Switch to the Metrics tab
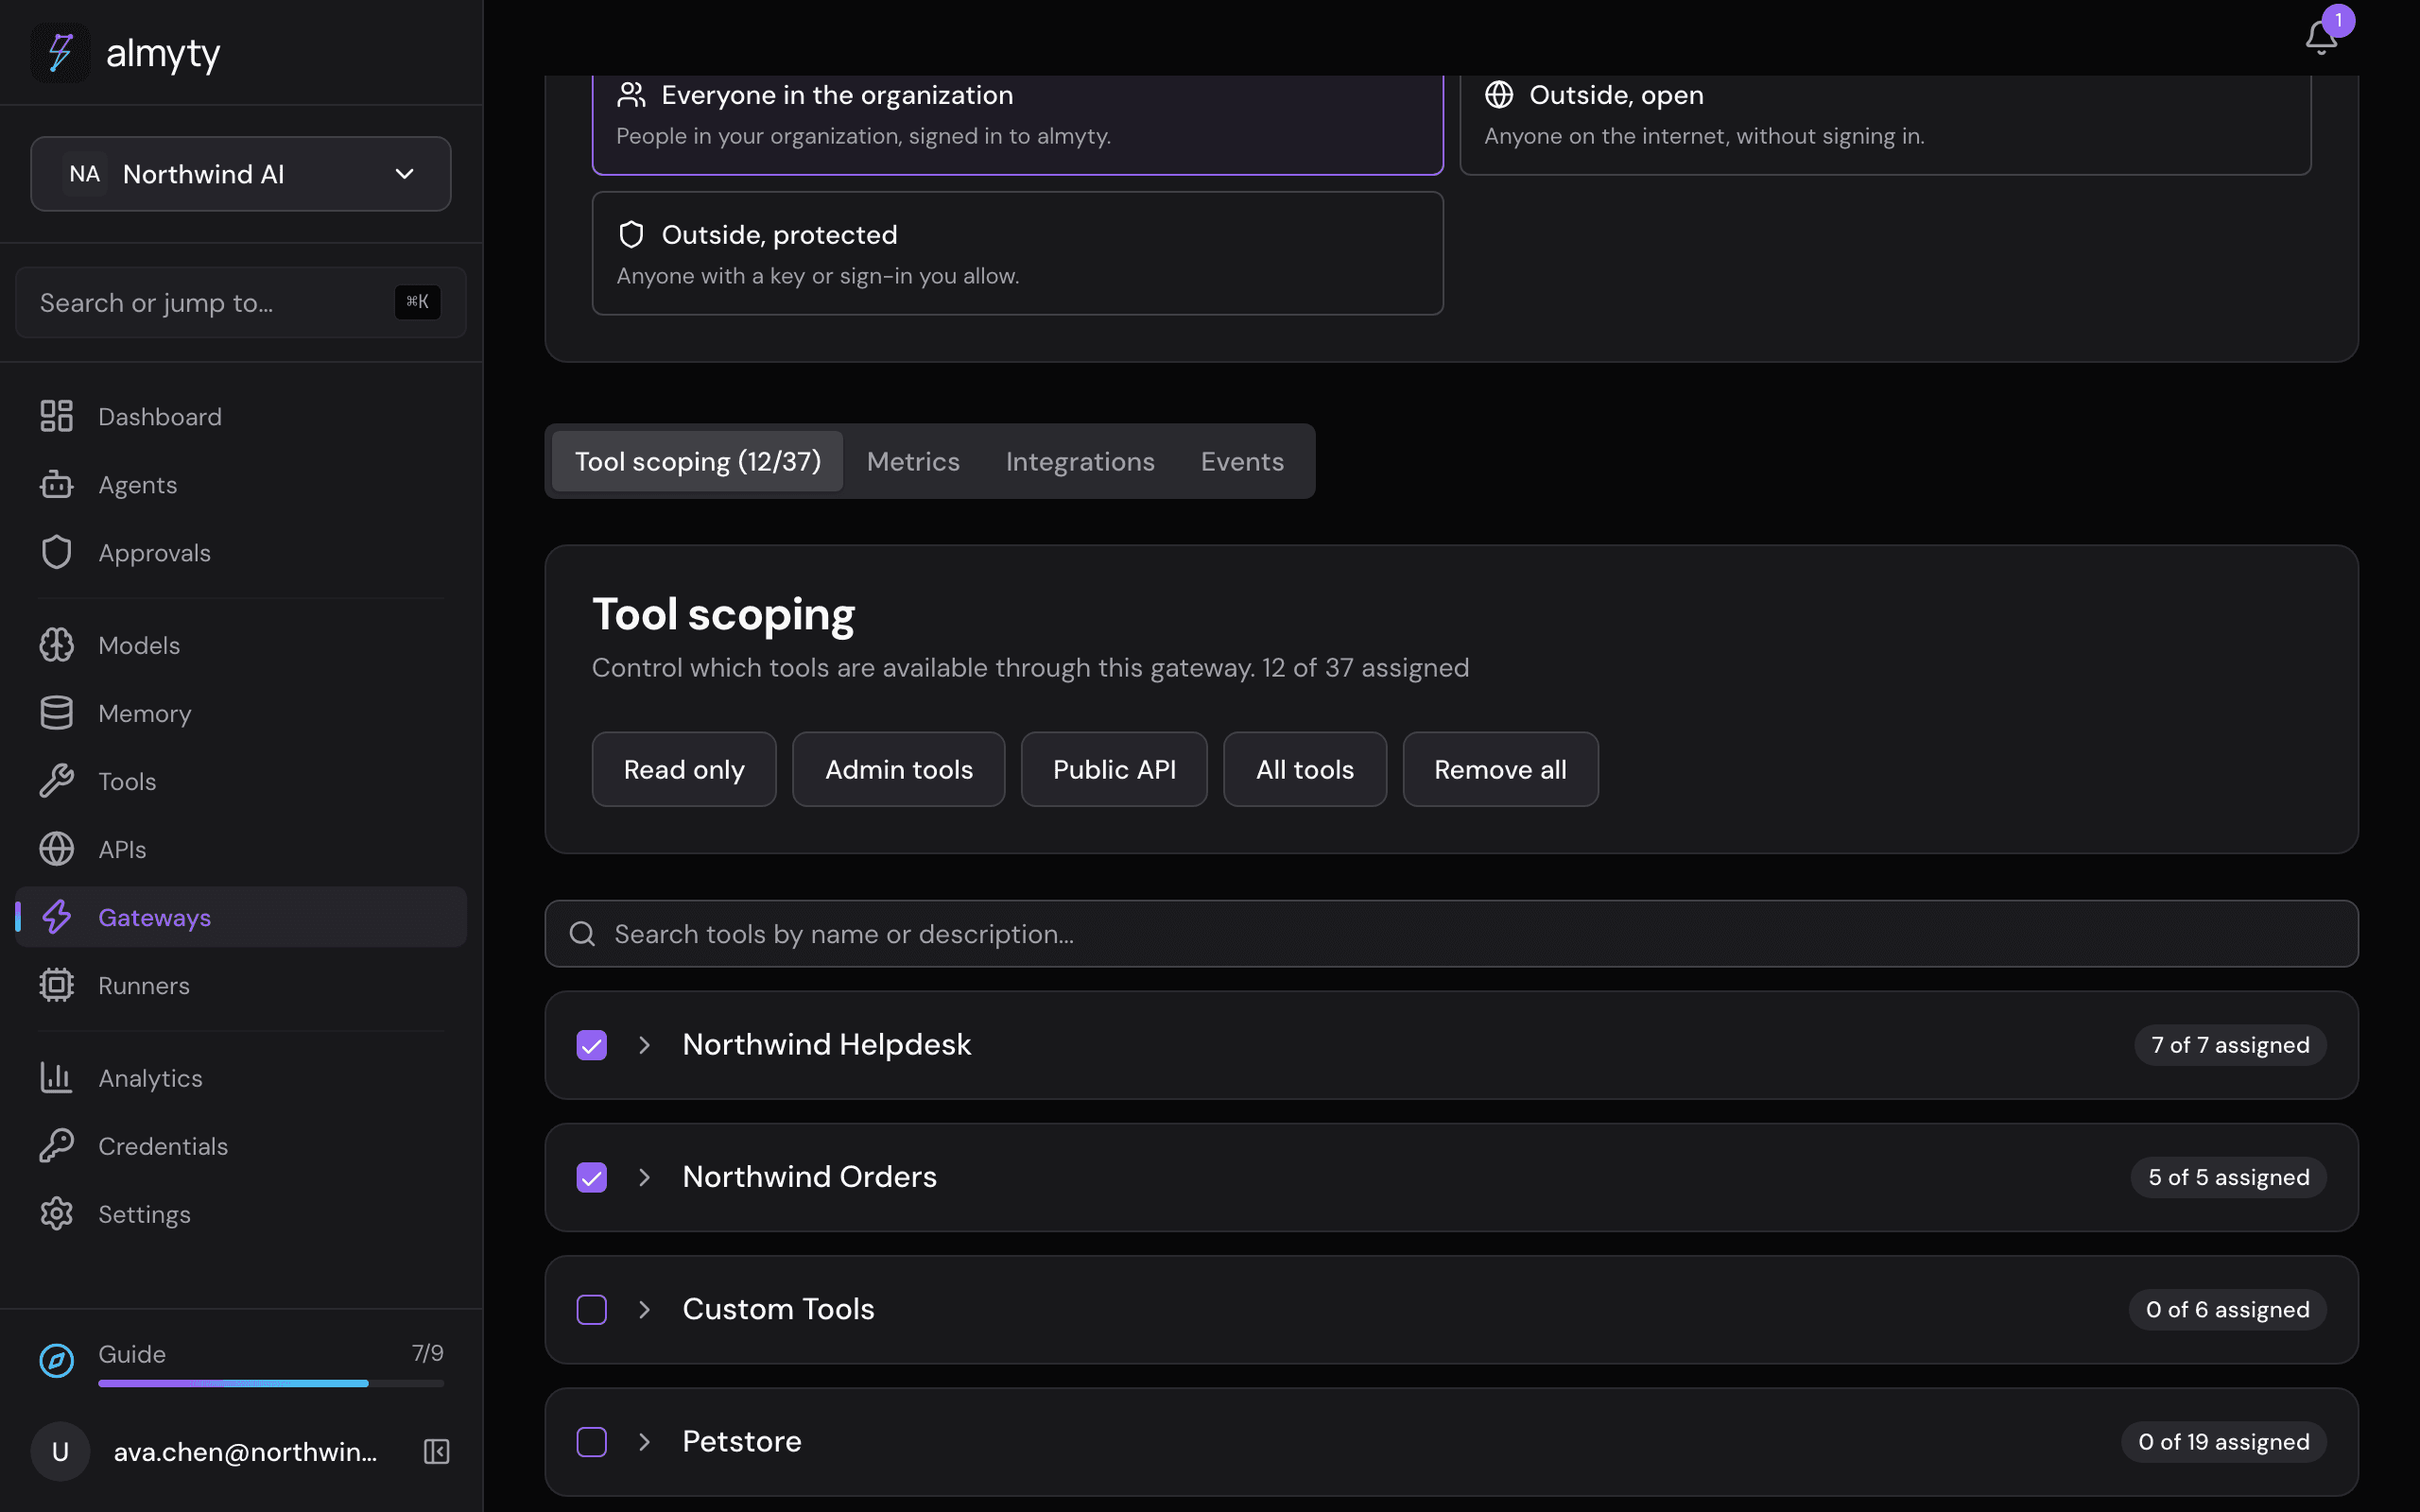This screenshot has width=2420, height=1512. tap(913, 461)
